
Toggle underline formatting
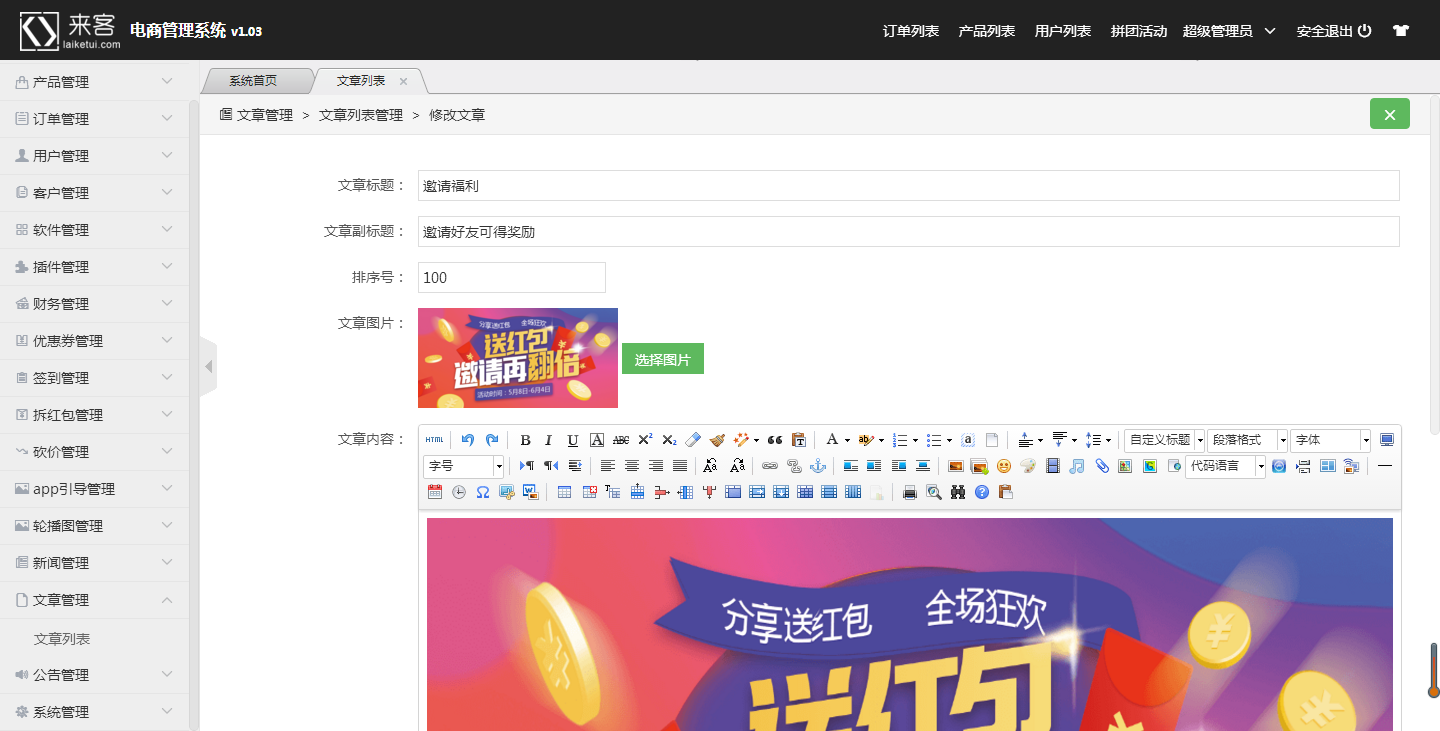click(573, 440)
